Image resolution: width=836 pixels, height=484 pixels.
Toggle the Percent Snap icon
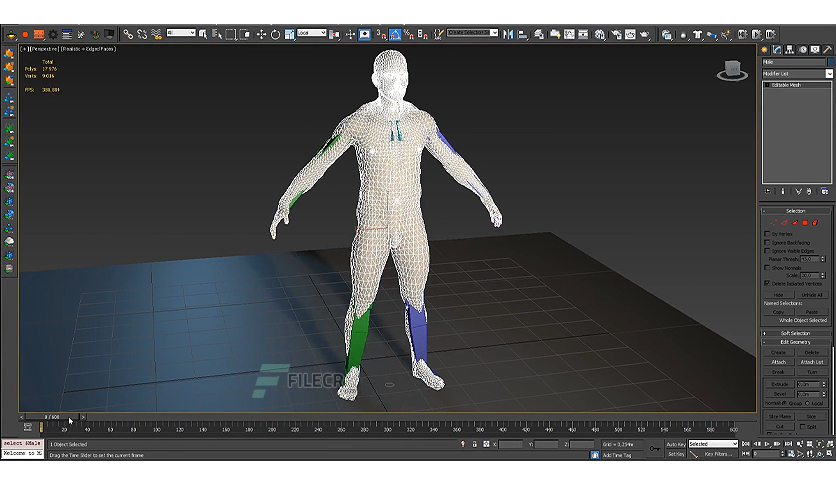[409, 35]
